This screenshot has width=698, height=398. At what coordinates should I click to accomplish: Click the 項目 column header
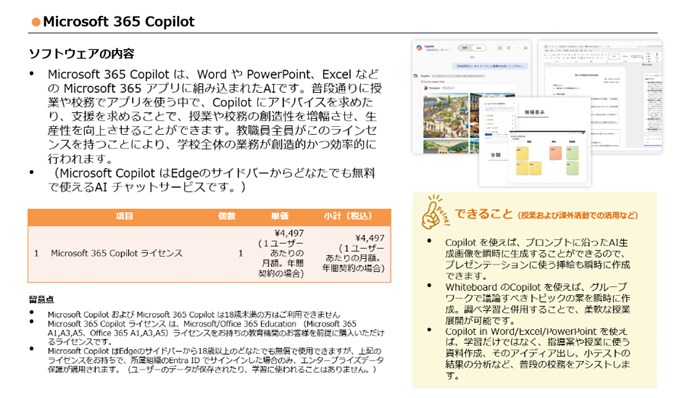(125, 216)
